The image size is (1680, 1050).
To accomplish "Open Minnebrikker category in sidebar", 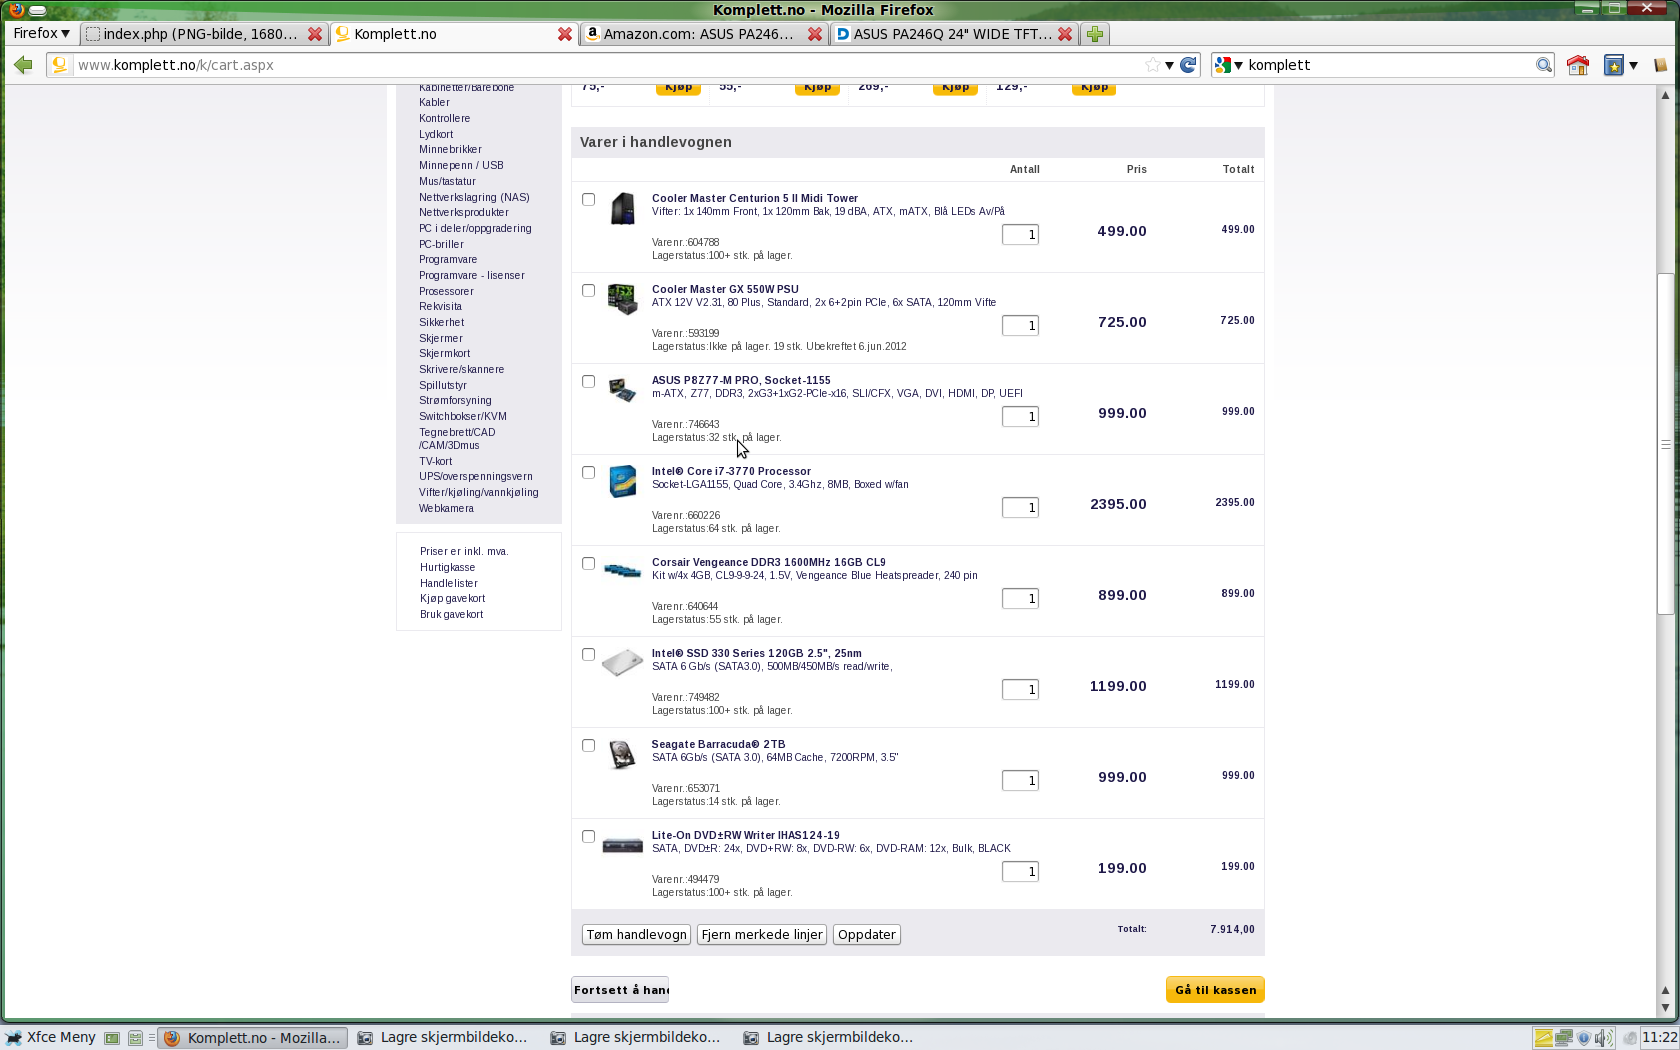I will pos(450,150).
